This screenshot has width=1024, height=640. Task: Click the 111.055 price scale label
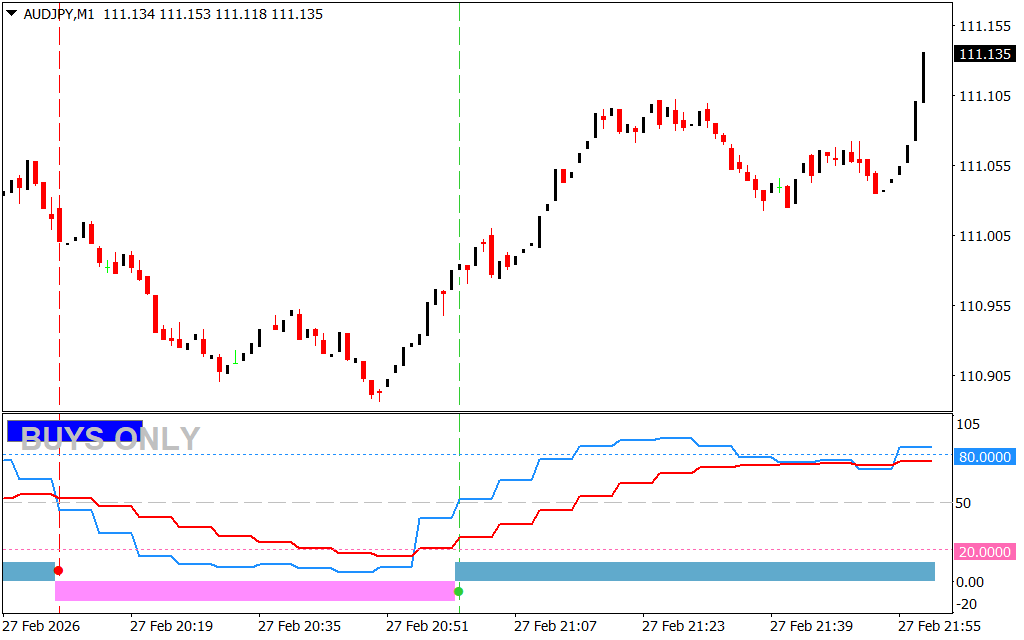coord(984,166)
